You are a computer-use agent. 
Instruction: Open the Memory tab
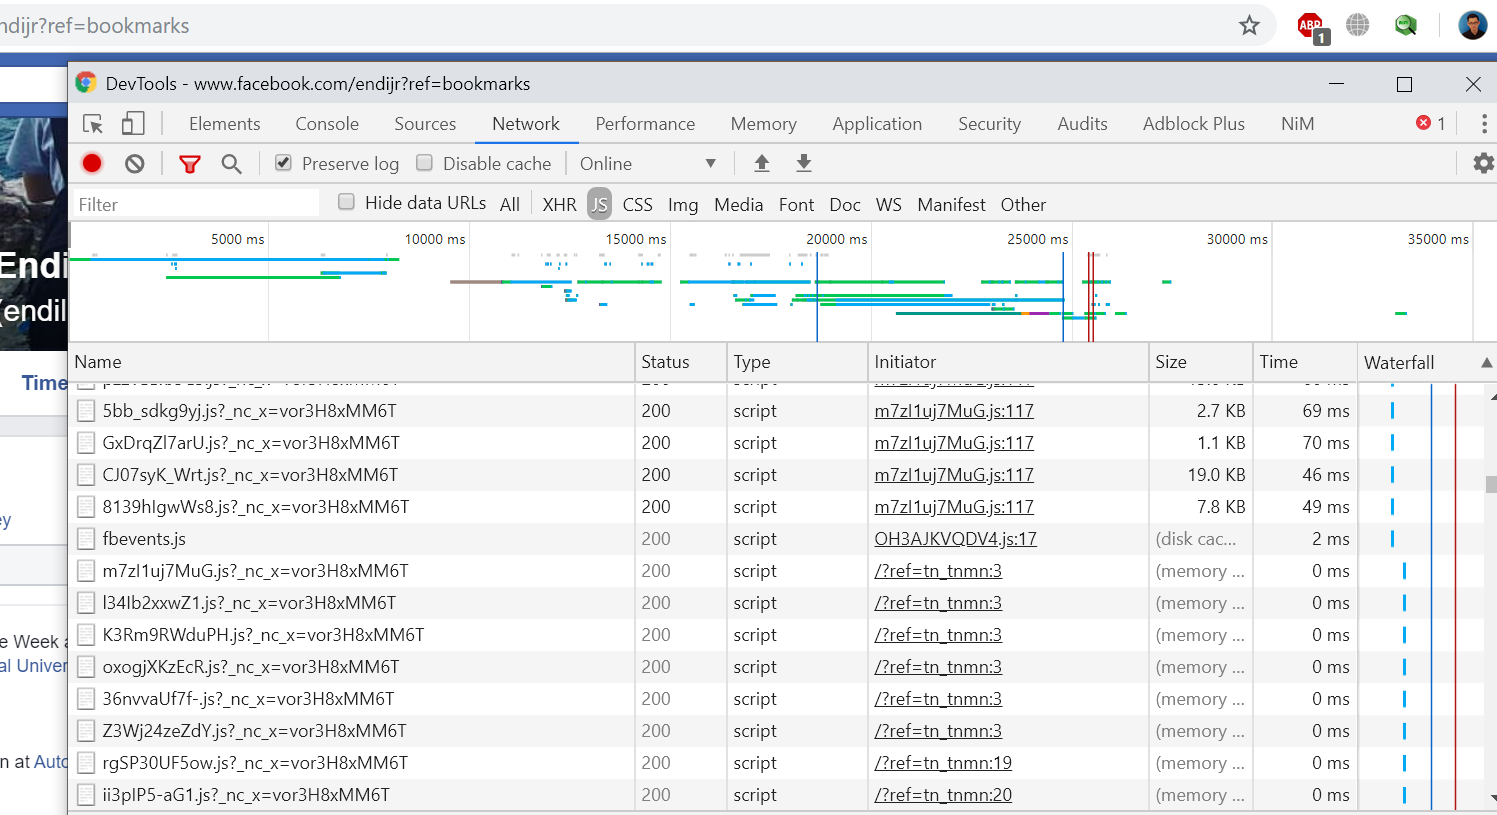click(763, 123)
